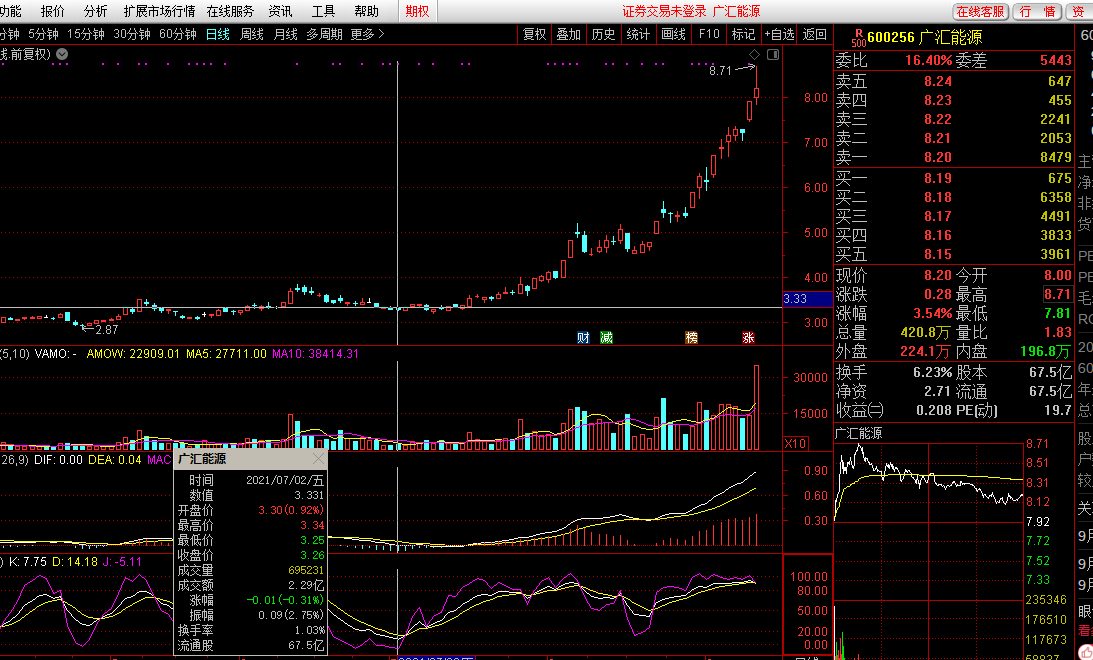Click the 换手 value 6.23%

(933, 372)
